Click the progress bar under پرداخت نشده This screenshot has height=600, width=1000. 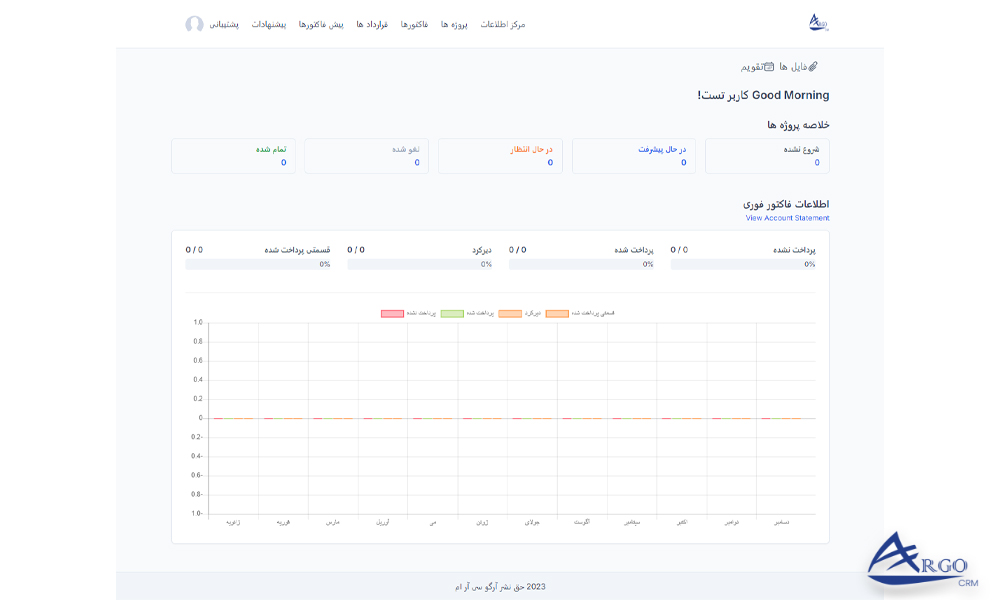tap(745, 265)
